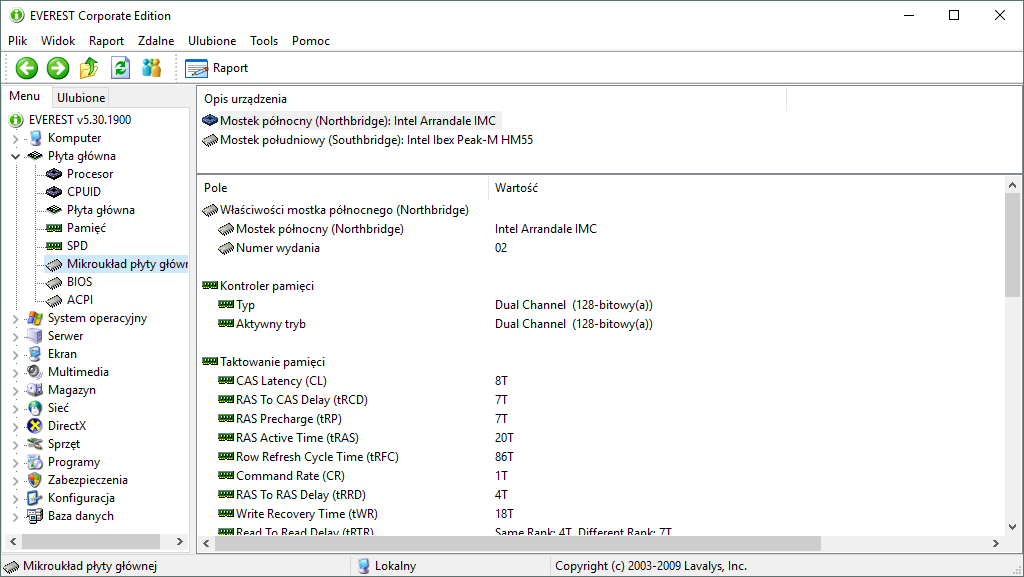Collapse the Płyta główna tree node
Viewport: 1024px width, 577px height.
pyautogui.click(x=16, y=156)
